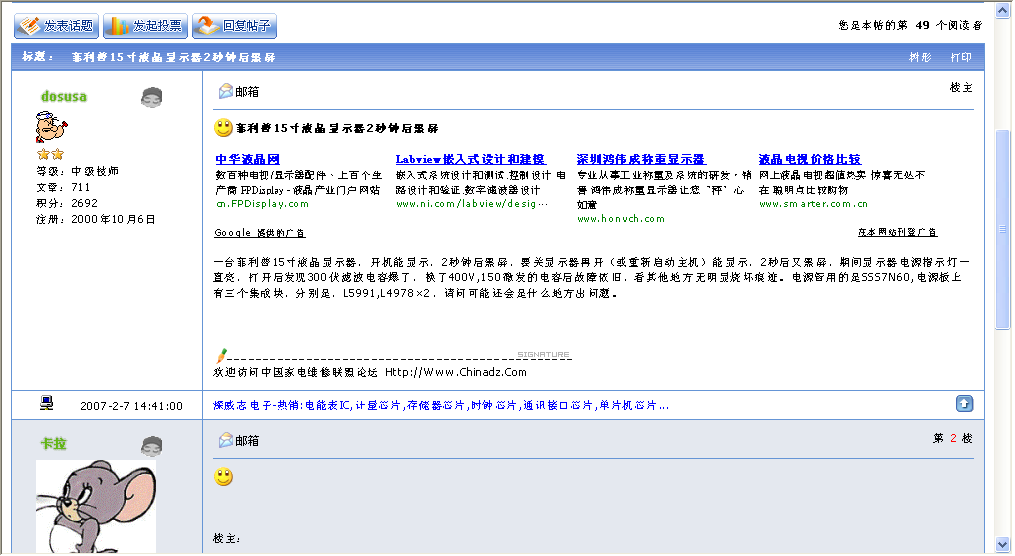Click the 发表话题 new topic button
Viewport: 1015px width, 556px height.
pyautogui.click(x=56, y=26)
